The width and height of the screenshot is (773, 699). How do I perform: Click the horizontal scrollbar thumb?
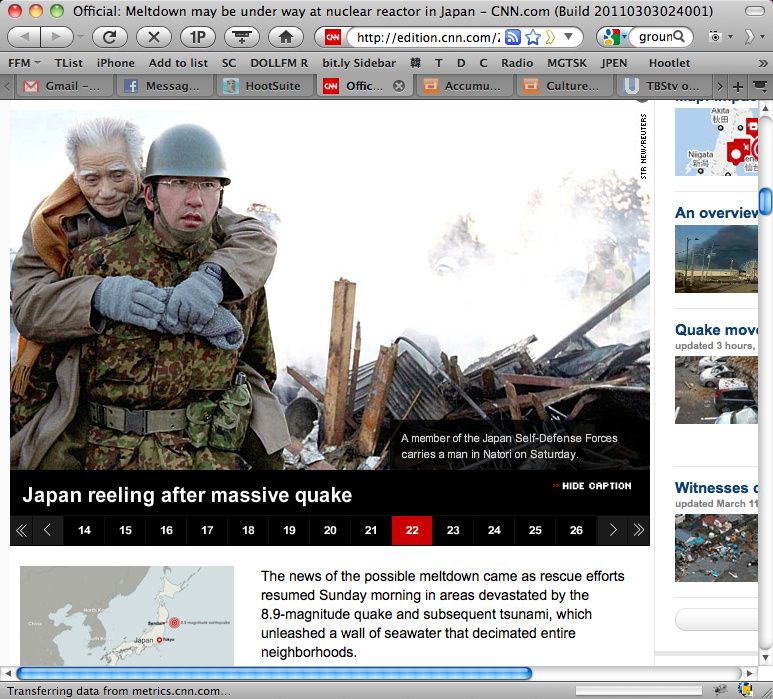point(273,673)
